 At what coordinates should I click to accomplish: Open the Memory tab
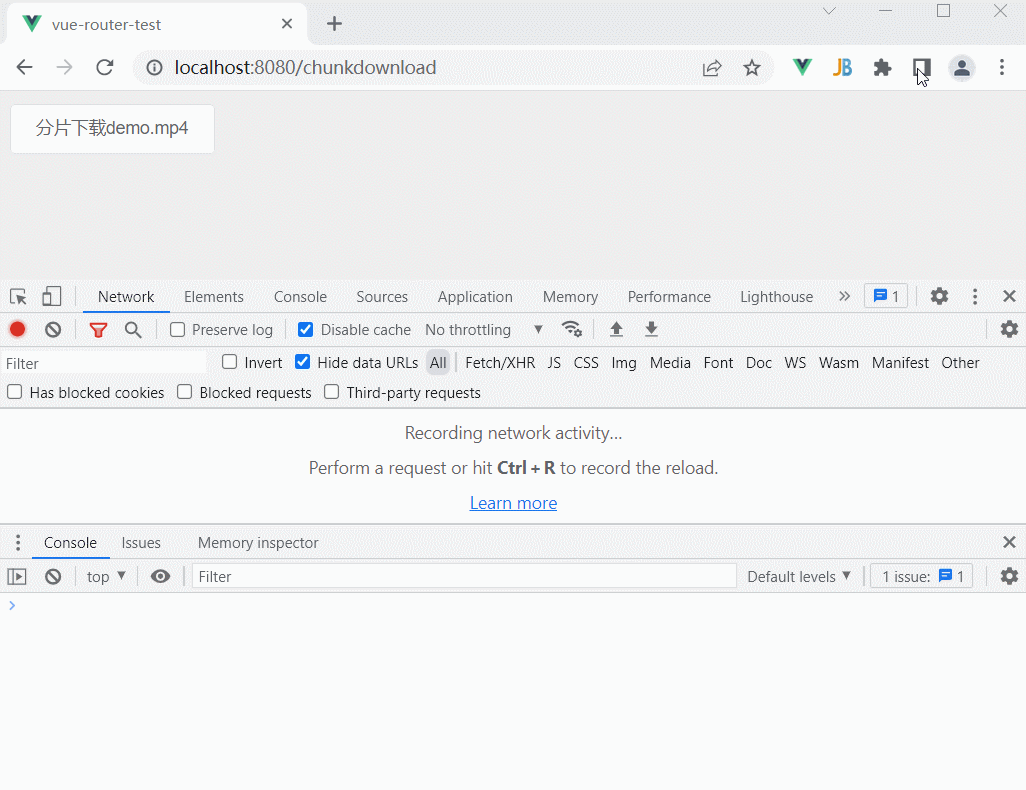[x=570, y=296]
